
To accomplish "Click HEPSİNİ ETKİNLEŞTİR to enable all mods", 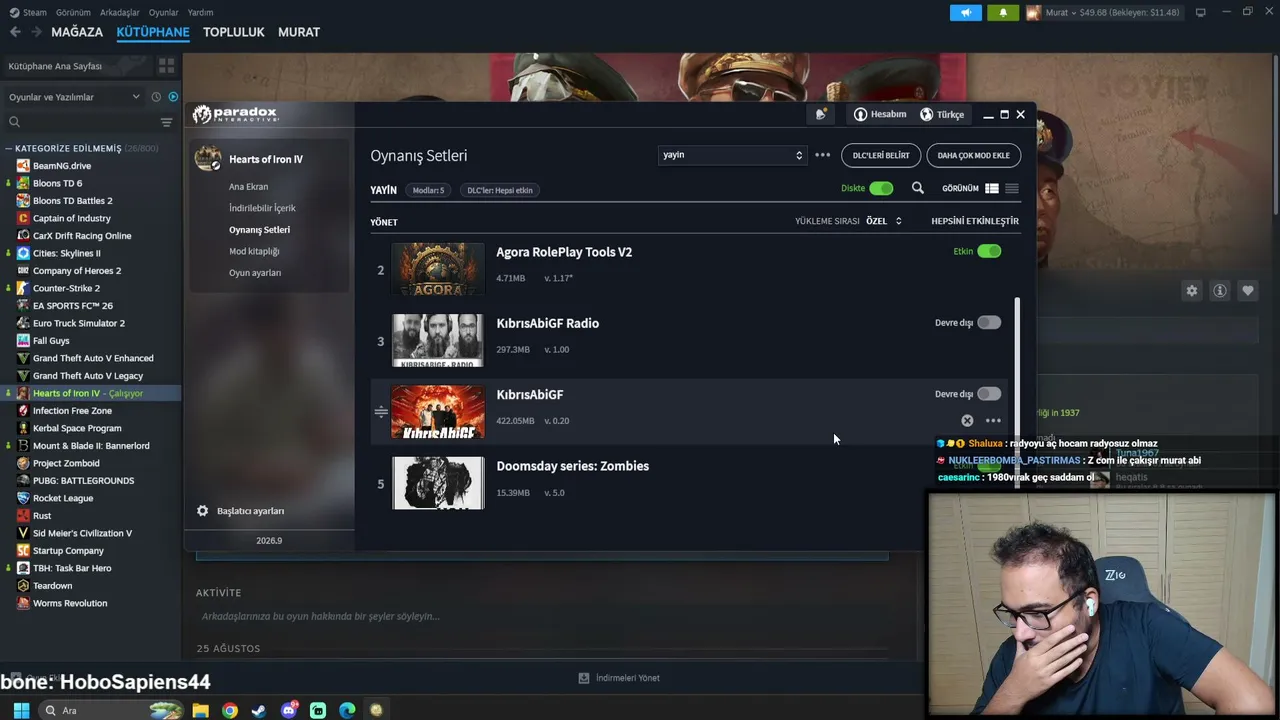I will point(975,221).
